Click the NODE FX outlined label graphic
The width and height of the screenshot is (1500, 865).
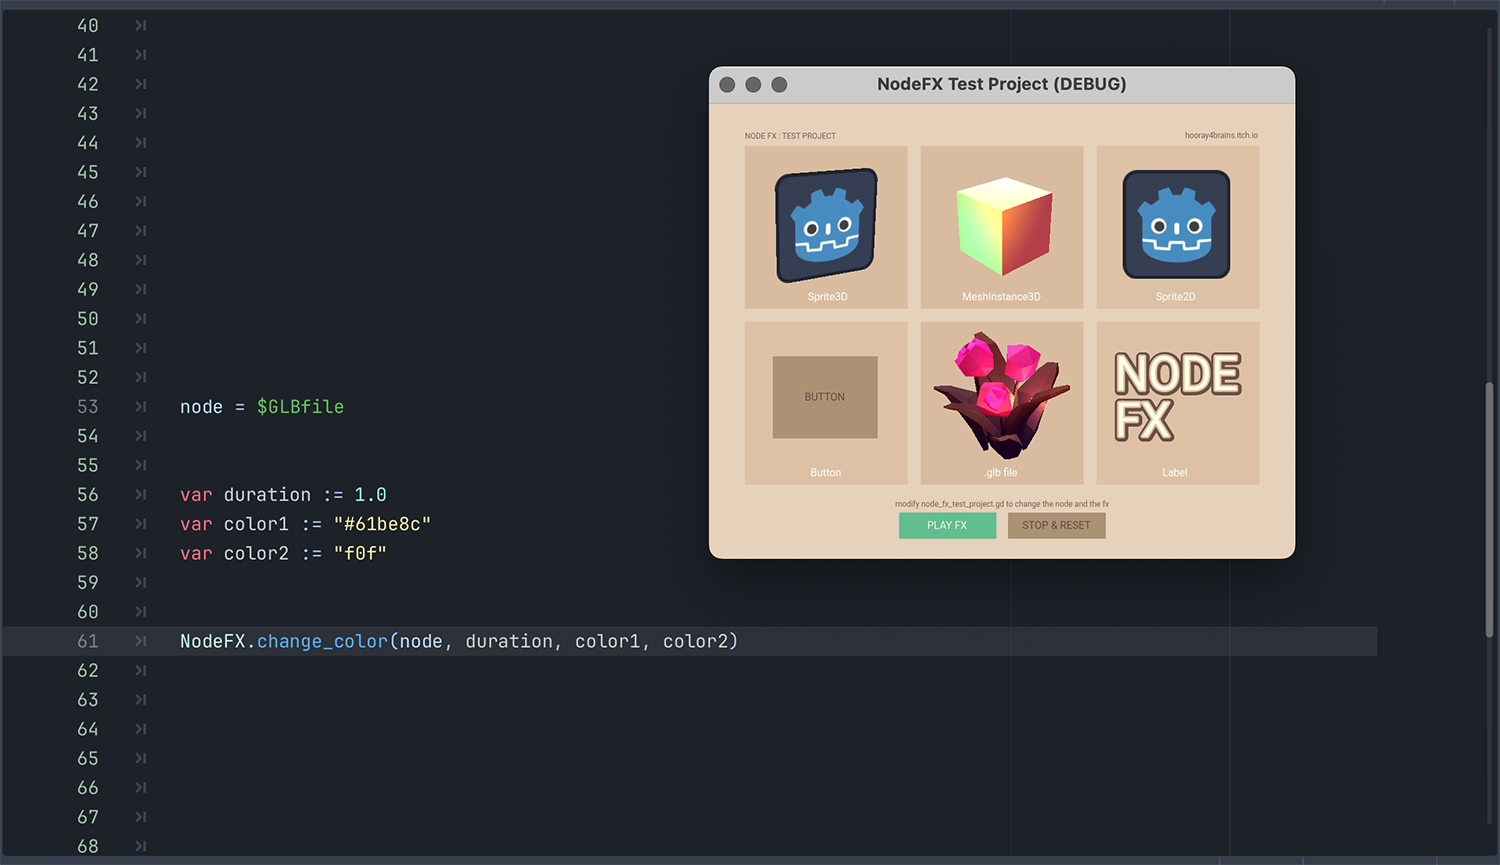(1176, 396)
